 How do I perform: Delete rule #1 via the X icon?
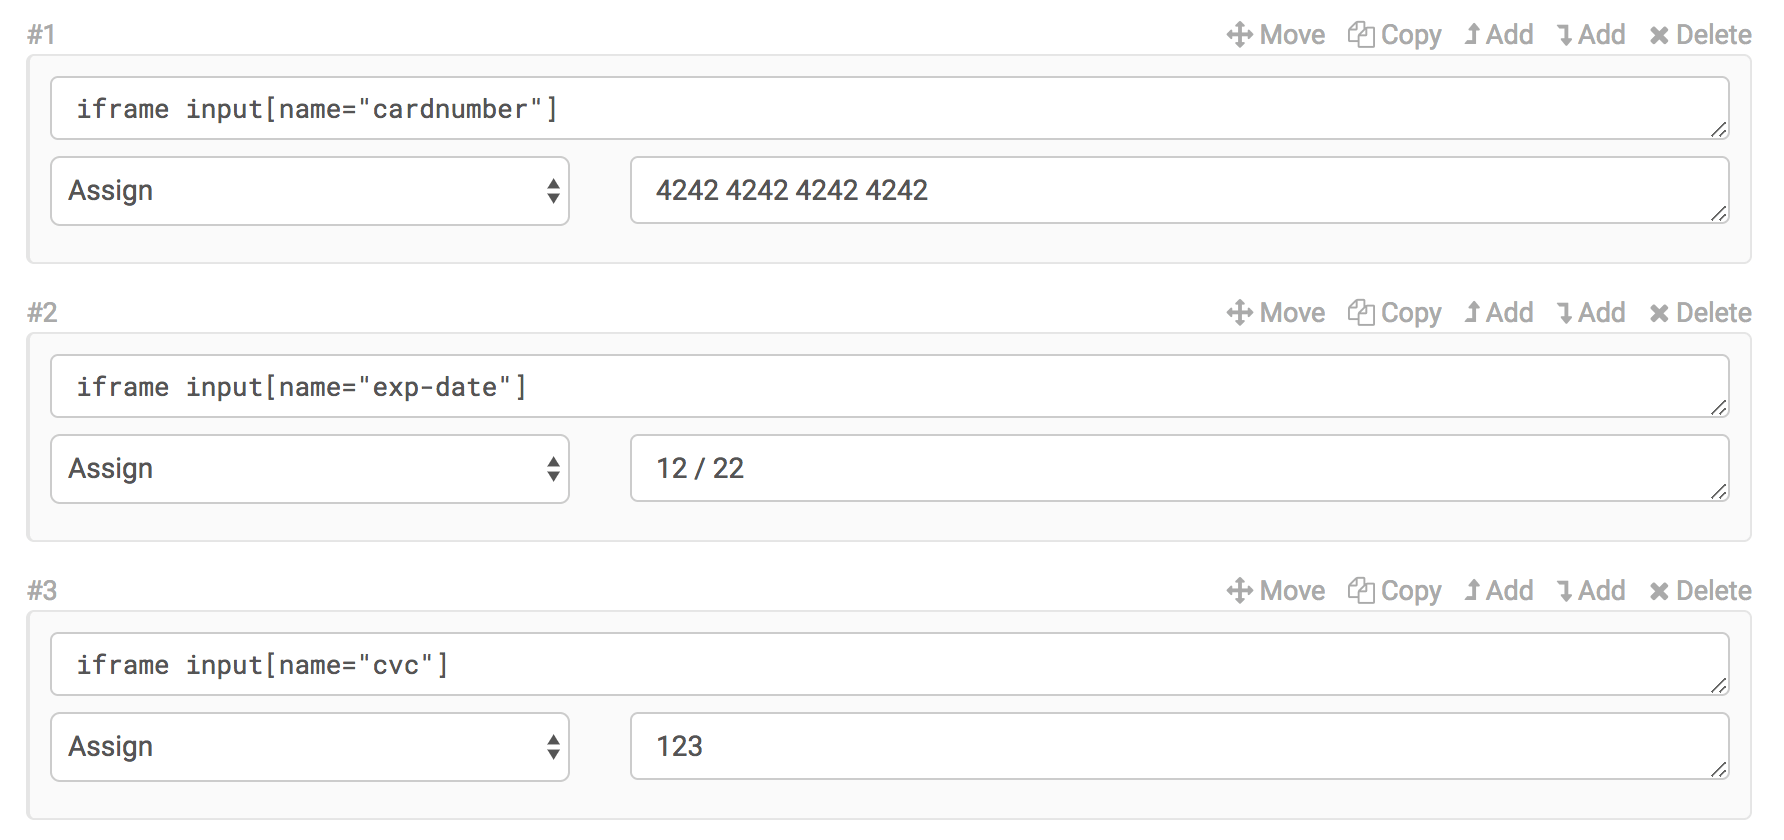[1659, 36]
